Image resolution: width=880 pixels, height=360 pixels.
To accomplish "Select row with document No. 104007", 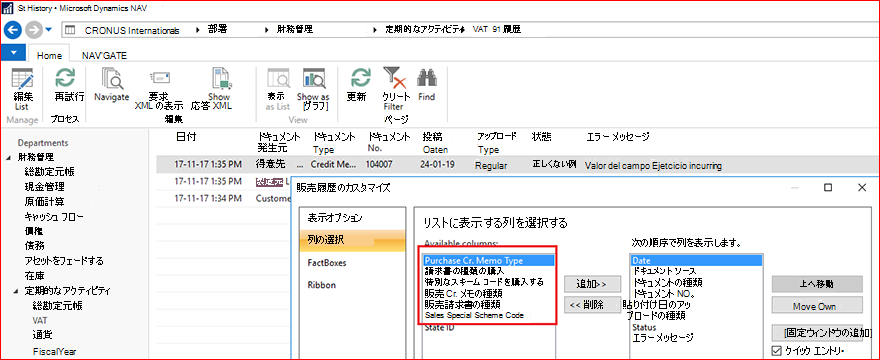I will pos(517,166).
